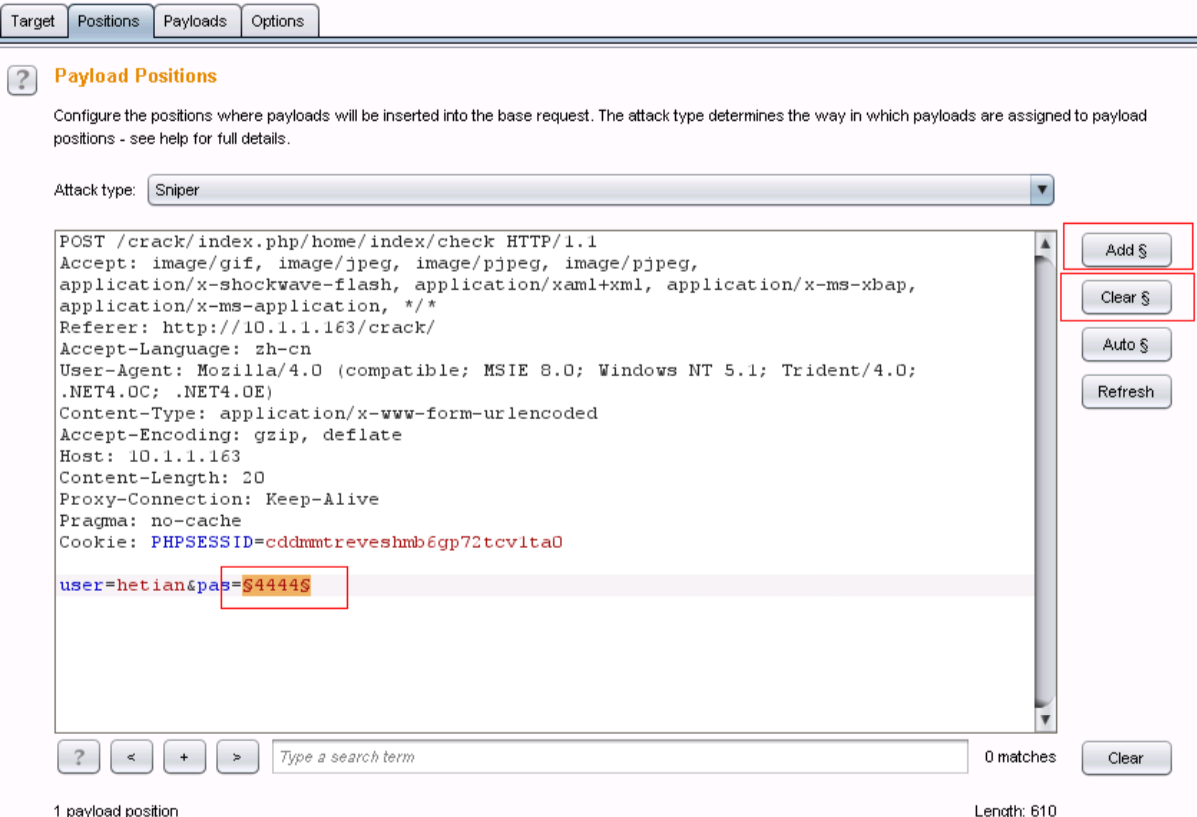Click the §4444§ payload position marker
Viewport: 1197px width, 817px height.
(x=276, y=585)
